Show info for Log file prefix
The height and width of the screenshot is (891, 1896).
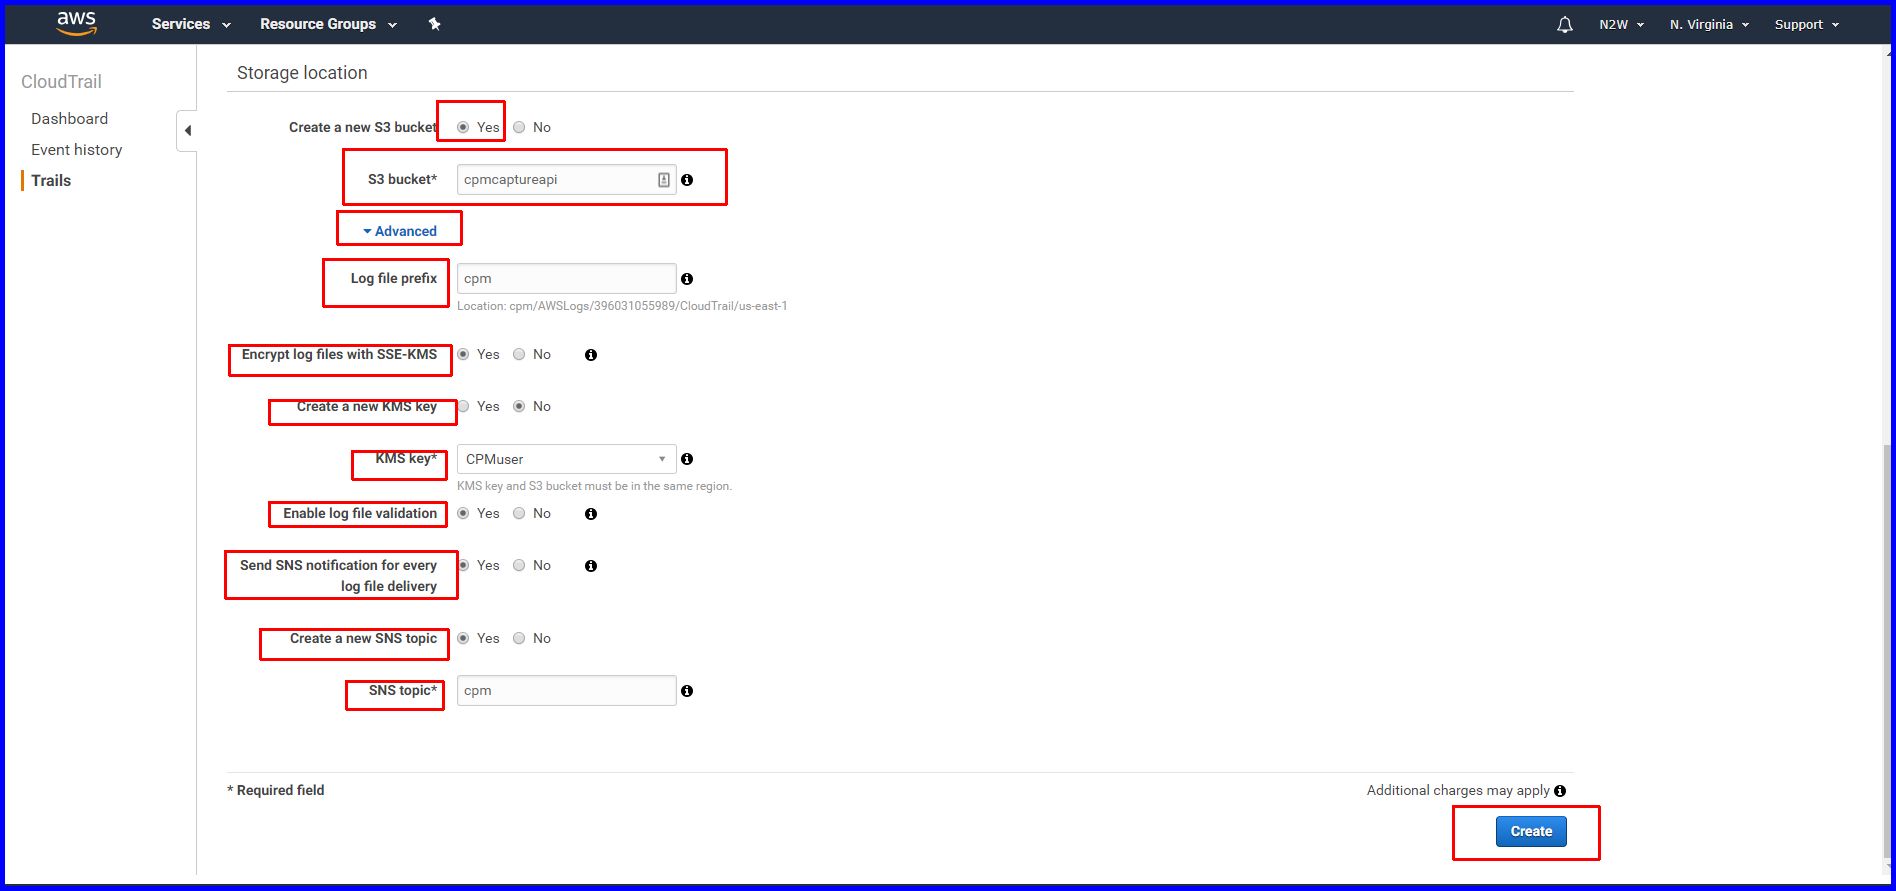687,279
